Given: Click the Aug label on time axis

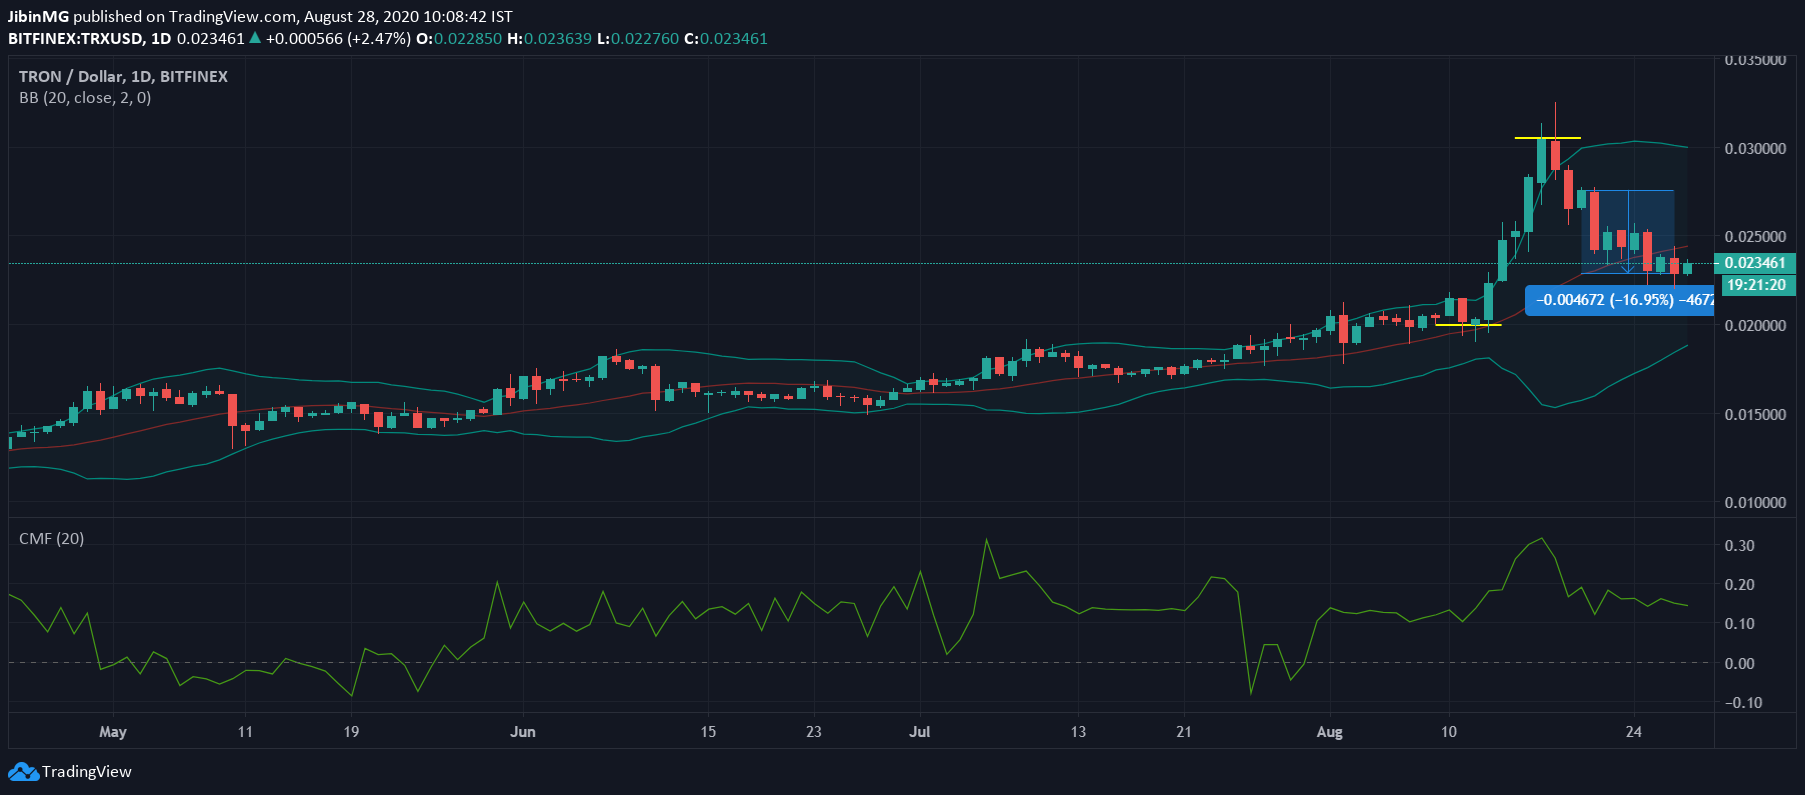Looking at the screenshot, I should (x=1329, y=732).
